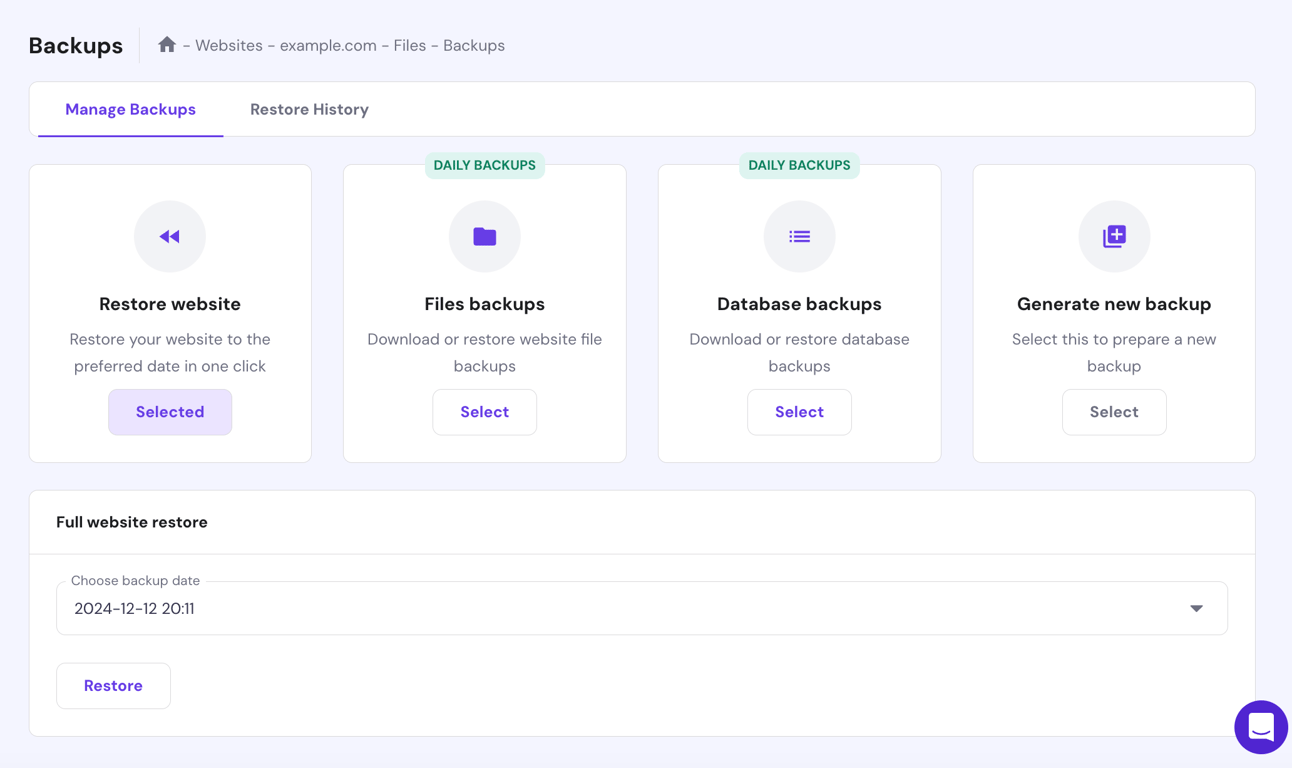Click the DAILY BACKUPS badge above Files backups
Image resolution: width=1292 pixels, height=768 pixels.
[484, 165]
